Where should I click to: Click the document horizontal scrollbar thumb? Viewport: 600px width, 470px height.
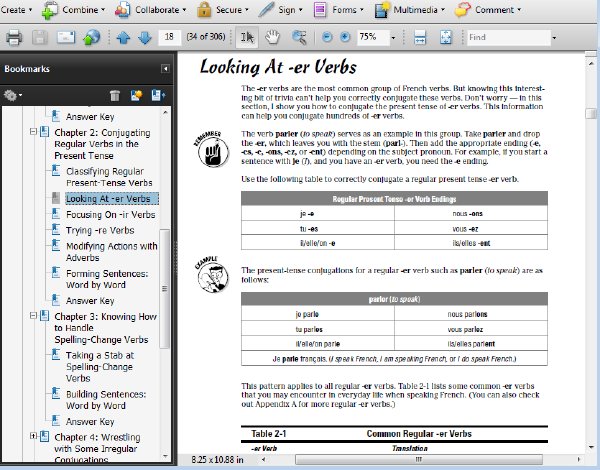(419, 459)
